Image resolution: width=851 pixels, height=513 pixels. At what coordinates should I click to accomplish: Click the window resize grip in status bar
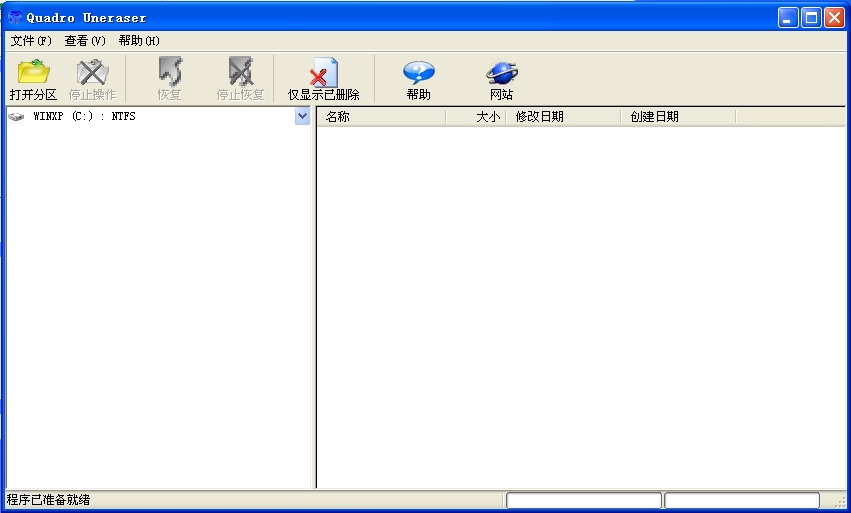(x=840, y=501)
